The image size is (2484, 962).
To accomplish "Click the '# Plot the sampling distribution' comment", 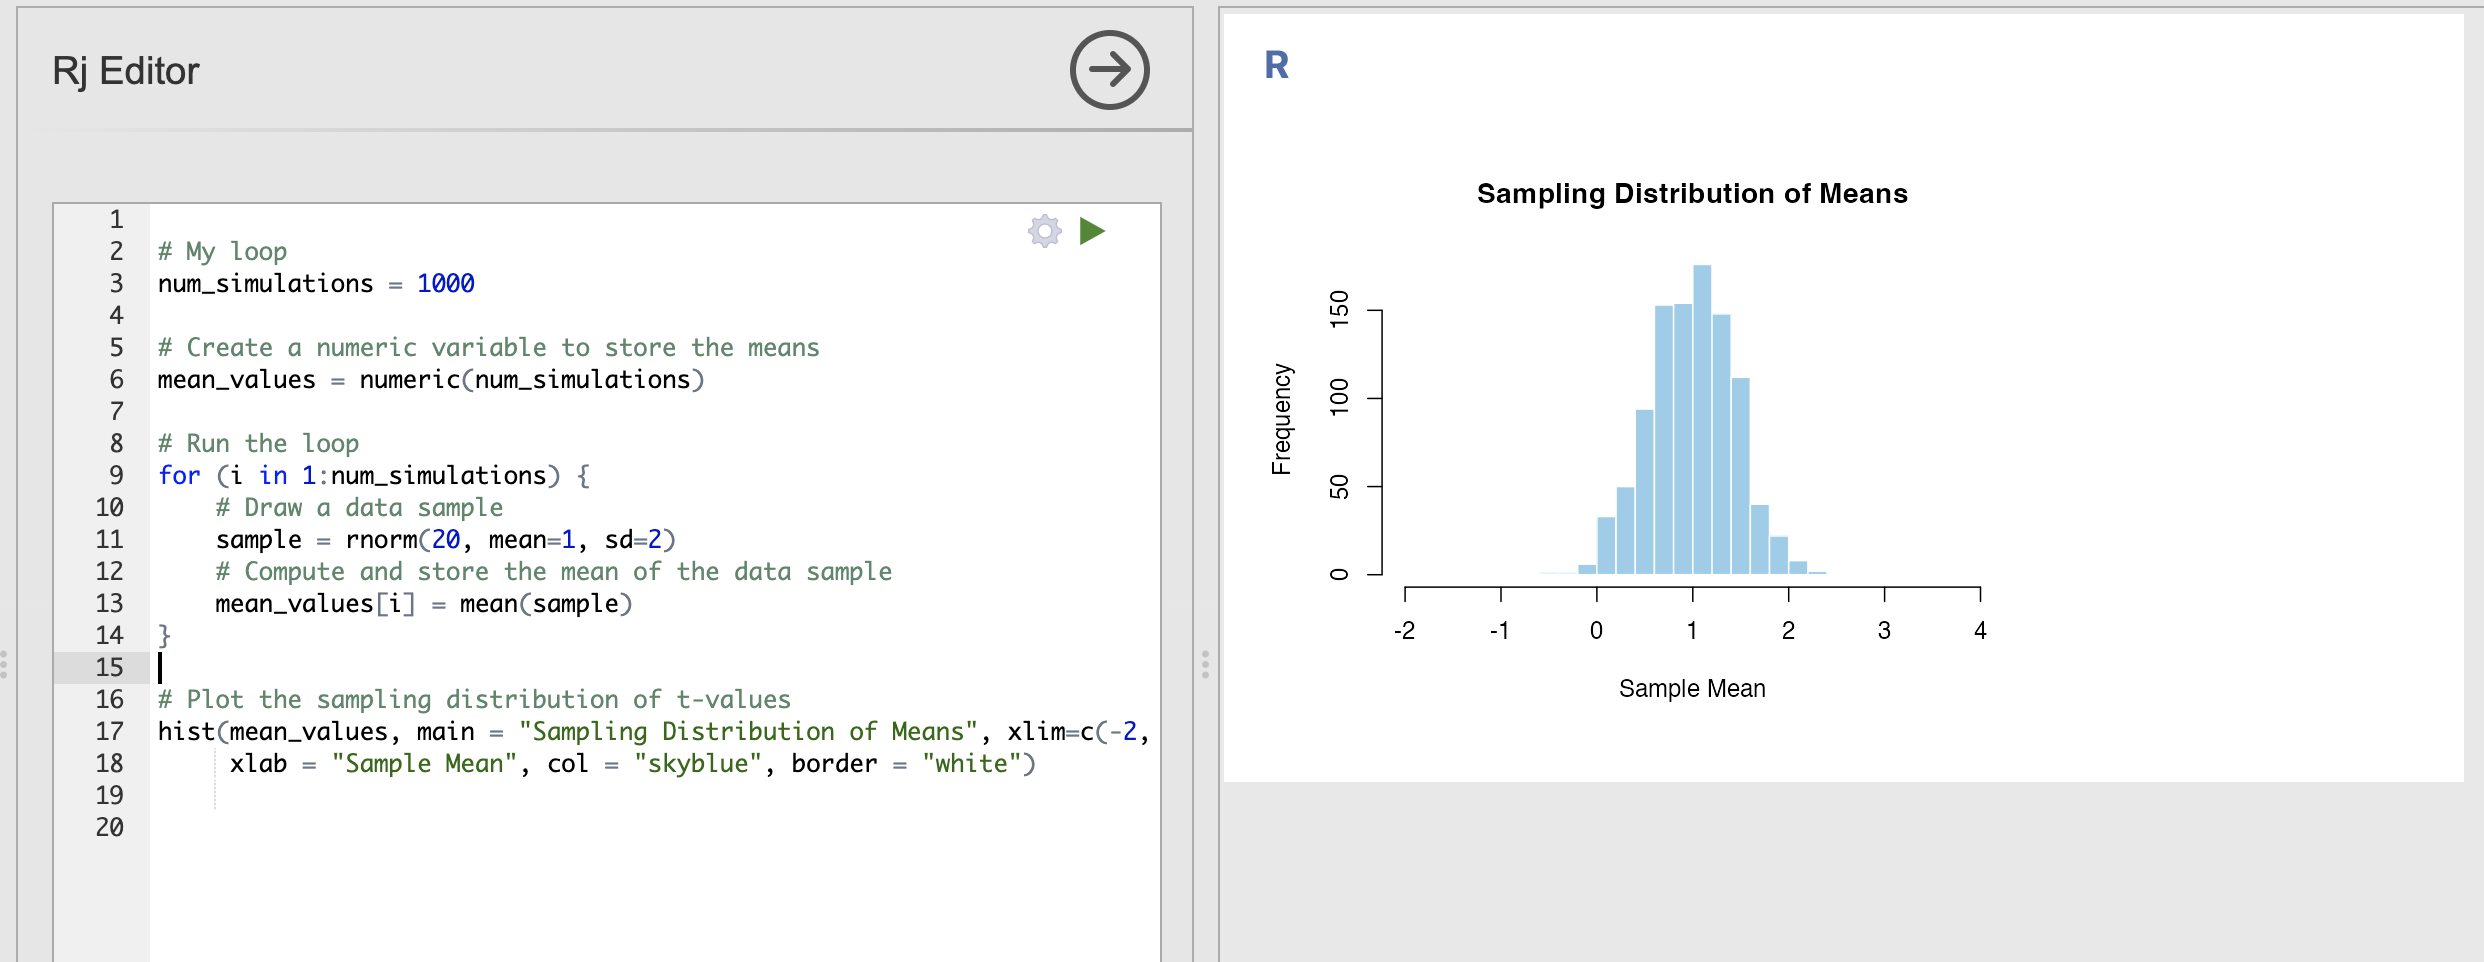I will point(474,699).
